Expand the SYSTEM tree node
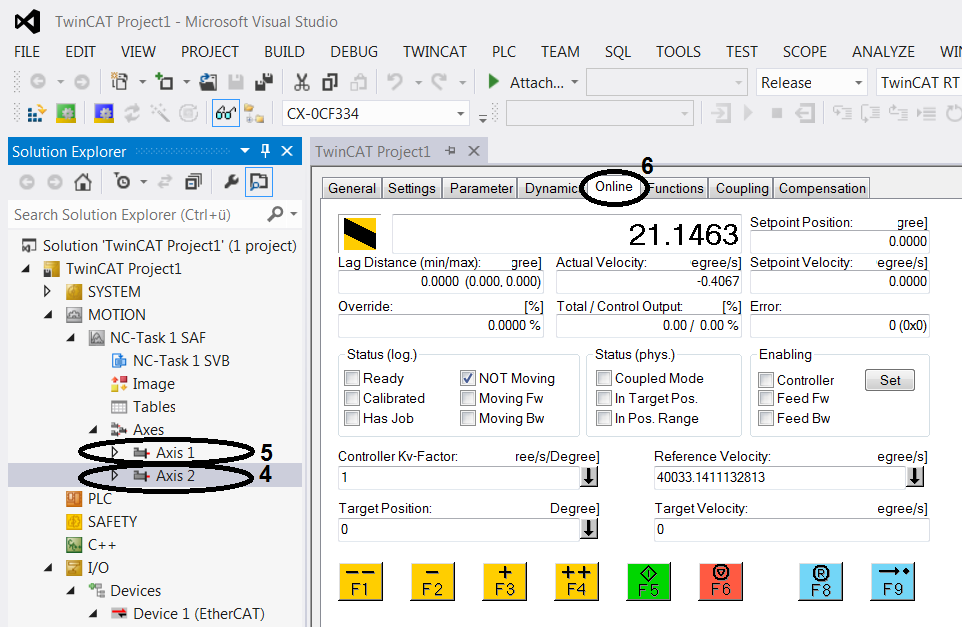962x627 pixels. tap(47, 291)
